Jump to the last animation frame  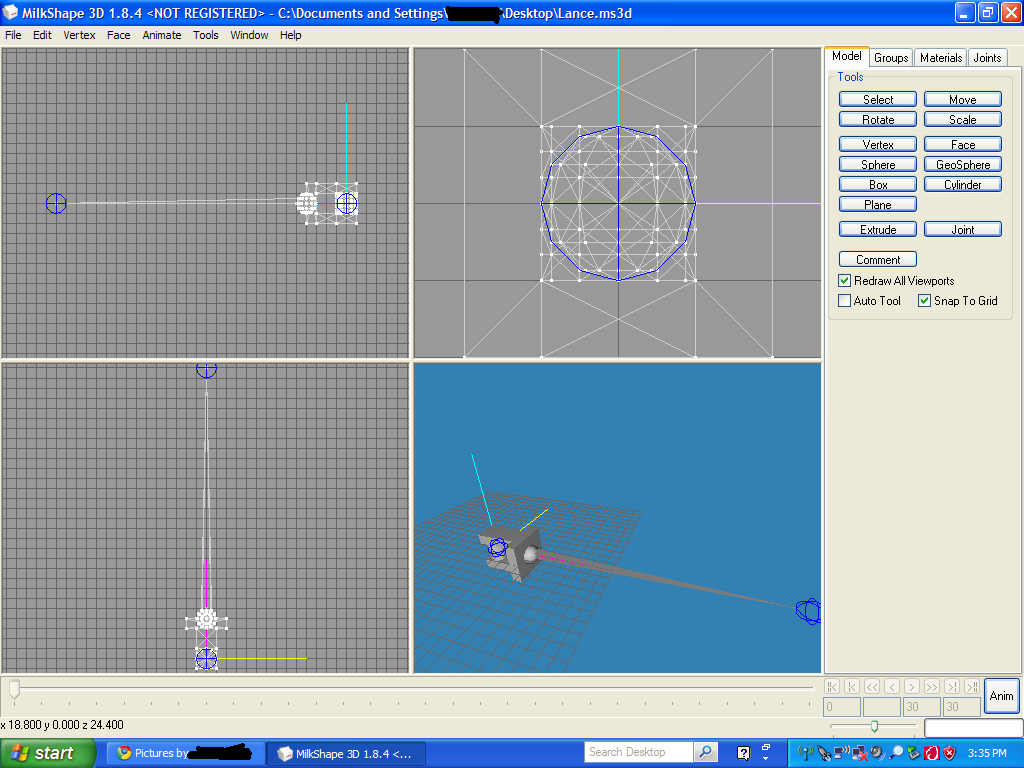tap(972, 686)
